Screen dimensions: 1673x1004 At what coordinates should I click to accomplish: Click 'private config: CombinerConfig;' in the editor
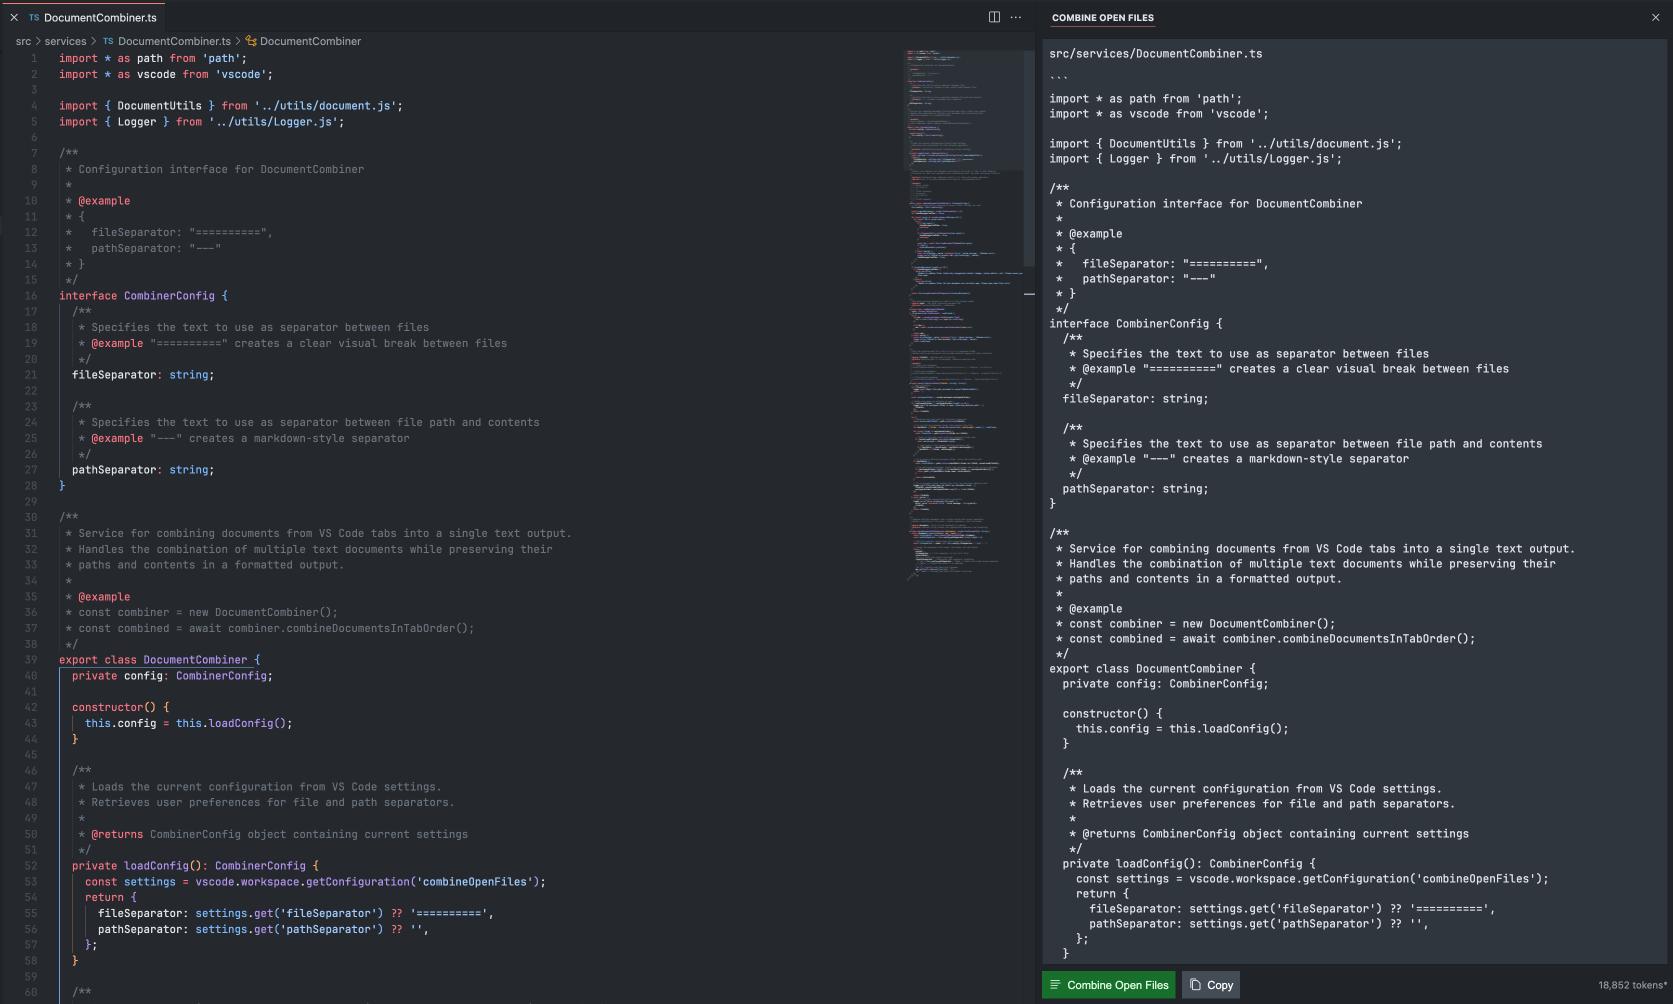(172, 676)
